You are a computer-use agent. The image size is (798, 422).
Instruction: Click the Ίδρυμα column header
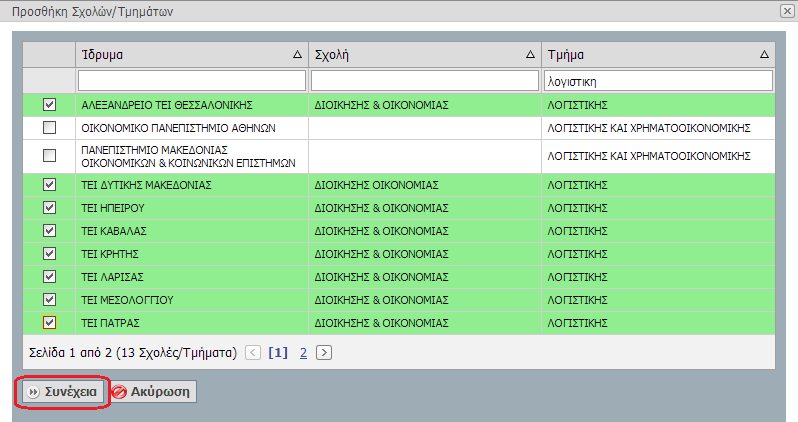pyautogui.click(x=192, y=54)
